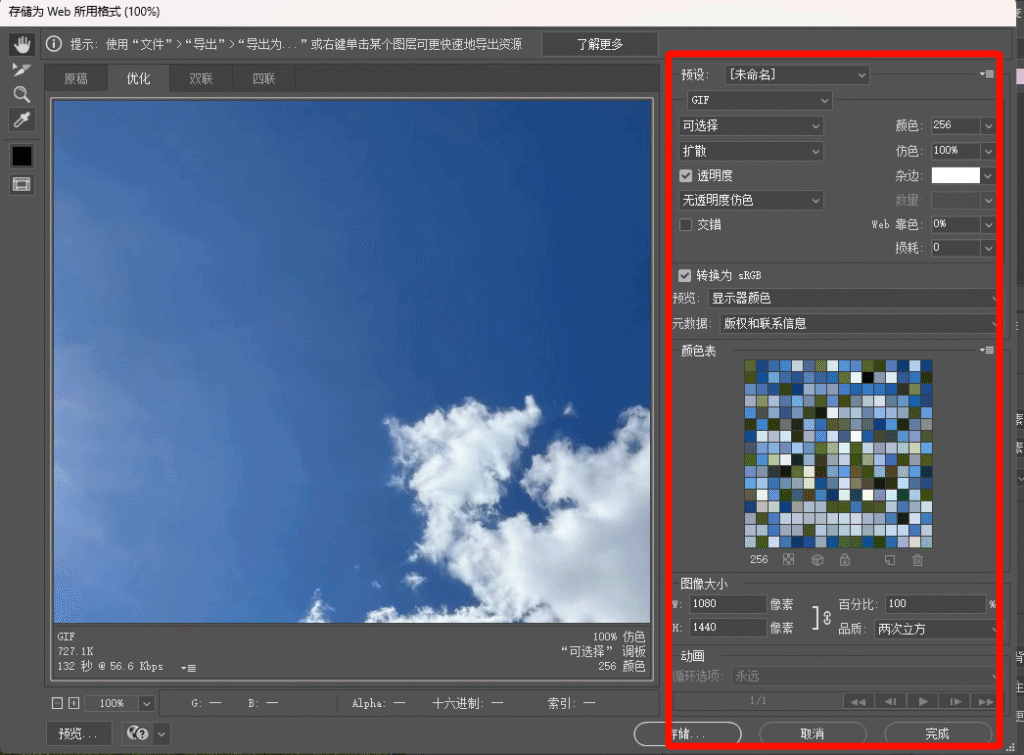Viewport: 1024px width, 755px height.
Task: Open the 预设 preset dropdown
Action: [x=795, y=74]
